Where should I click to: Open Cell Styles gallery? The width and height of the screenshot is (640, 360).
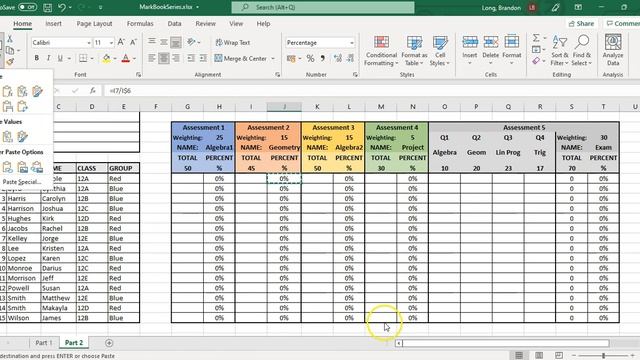pos(440,51)
